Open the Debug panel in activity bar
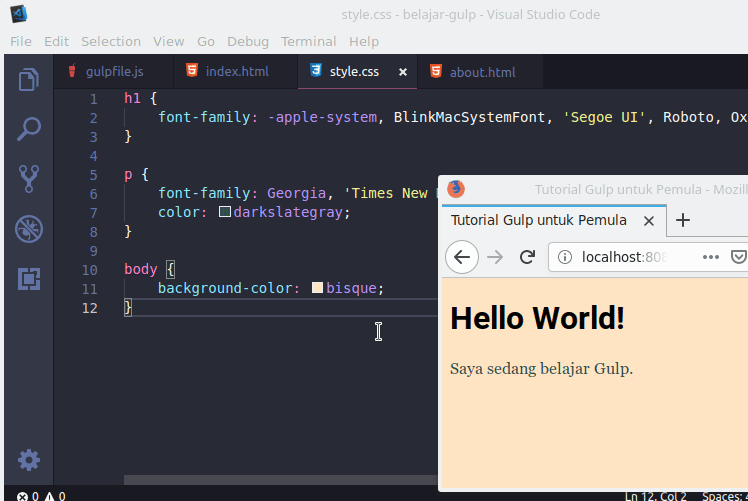 click(29, 229)
